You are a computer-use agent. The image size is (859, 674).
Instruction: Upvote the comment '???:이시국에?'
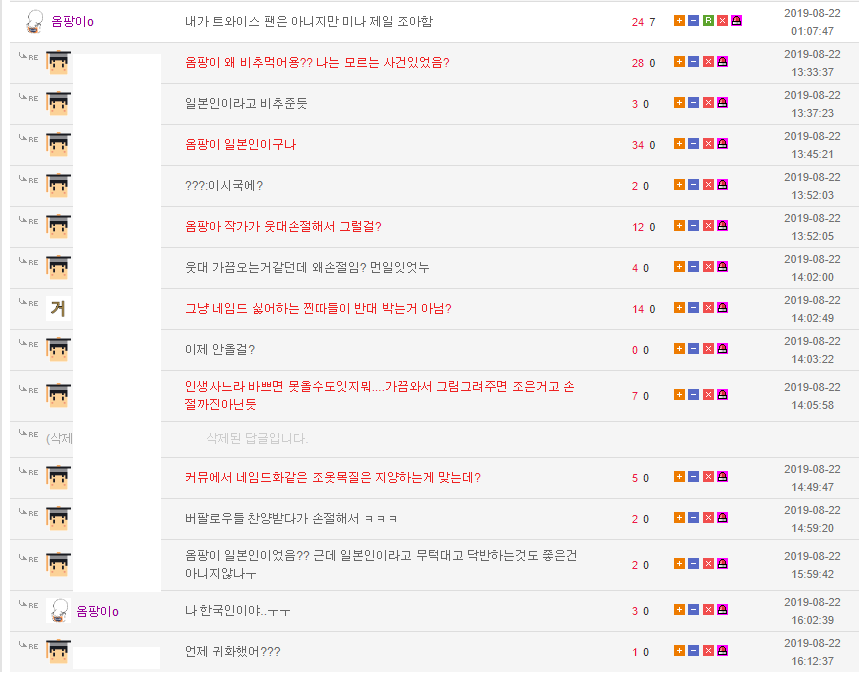pyautogui.click(x=679, y=185)
